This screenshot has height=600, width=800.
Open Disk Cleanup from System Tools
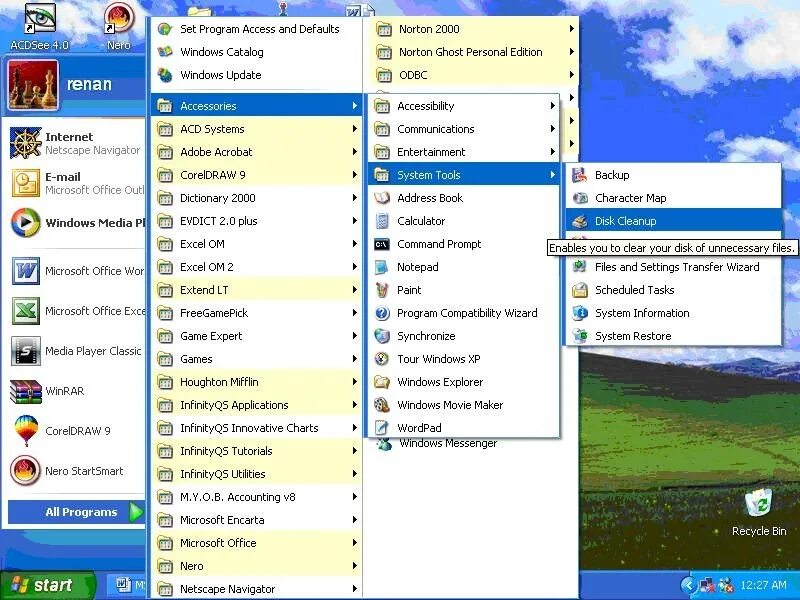(x=673, y=221)
